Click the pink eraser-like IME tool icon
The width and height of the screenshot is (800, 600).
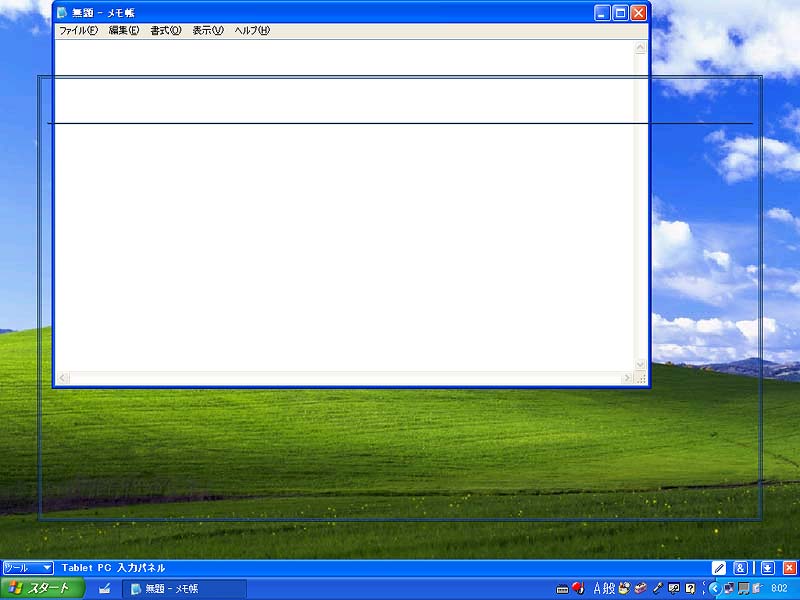click(641, 589)
